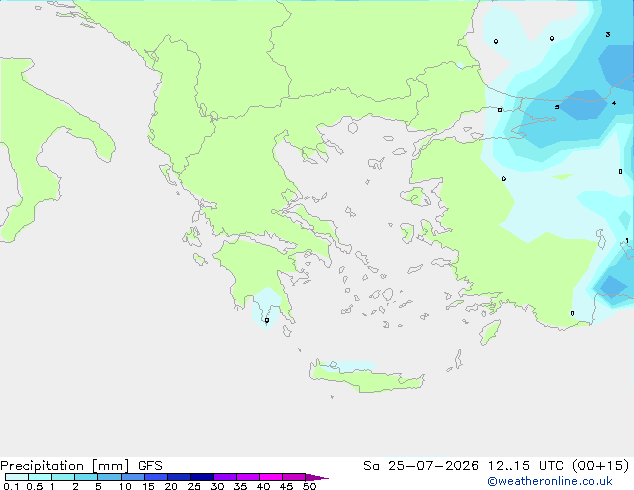
Task: Click the '12..15 UTC' time text
Action: [x=526, y=466]
